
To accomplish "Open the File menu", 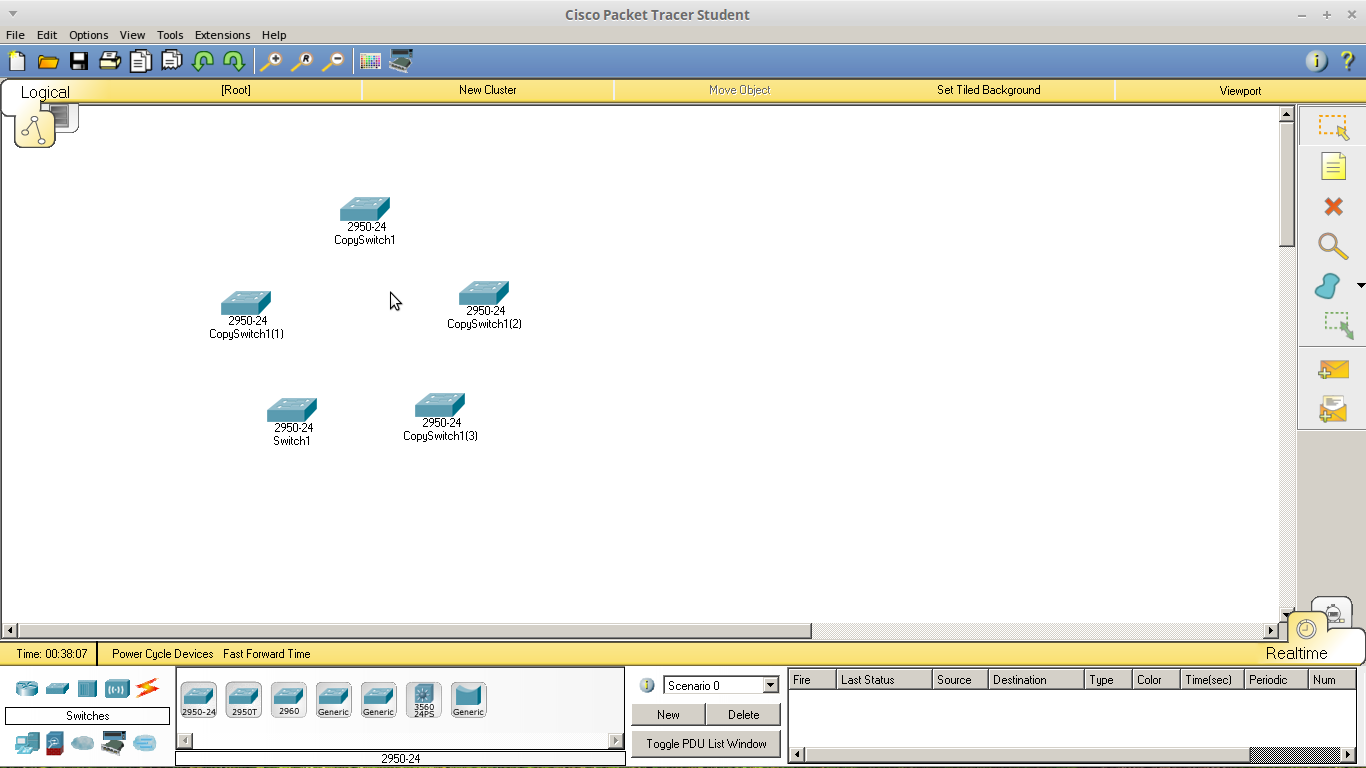I will click(15, 34).
